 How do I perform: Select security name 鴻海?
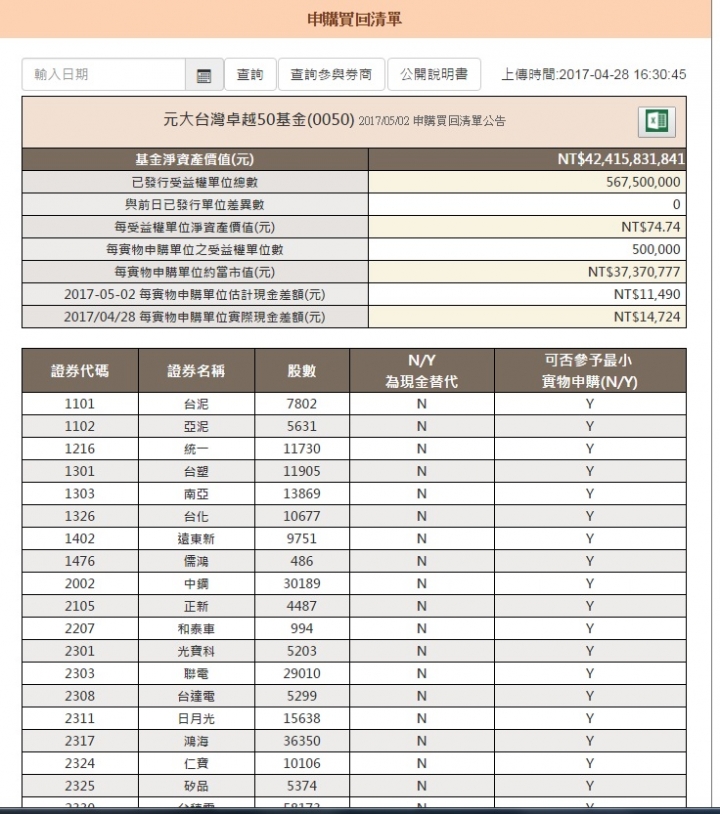196,741
